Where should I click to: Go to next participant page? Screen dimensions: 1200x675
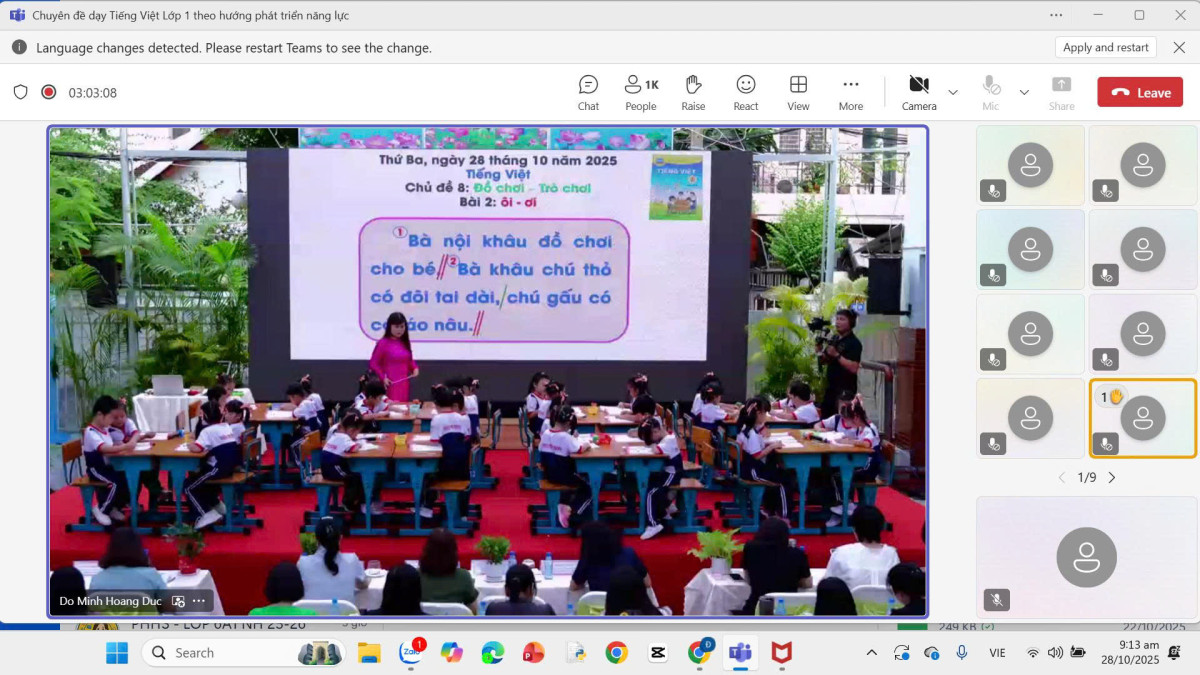pos(1112,478)
